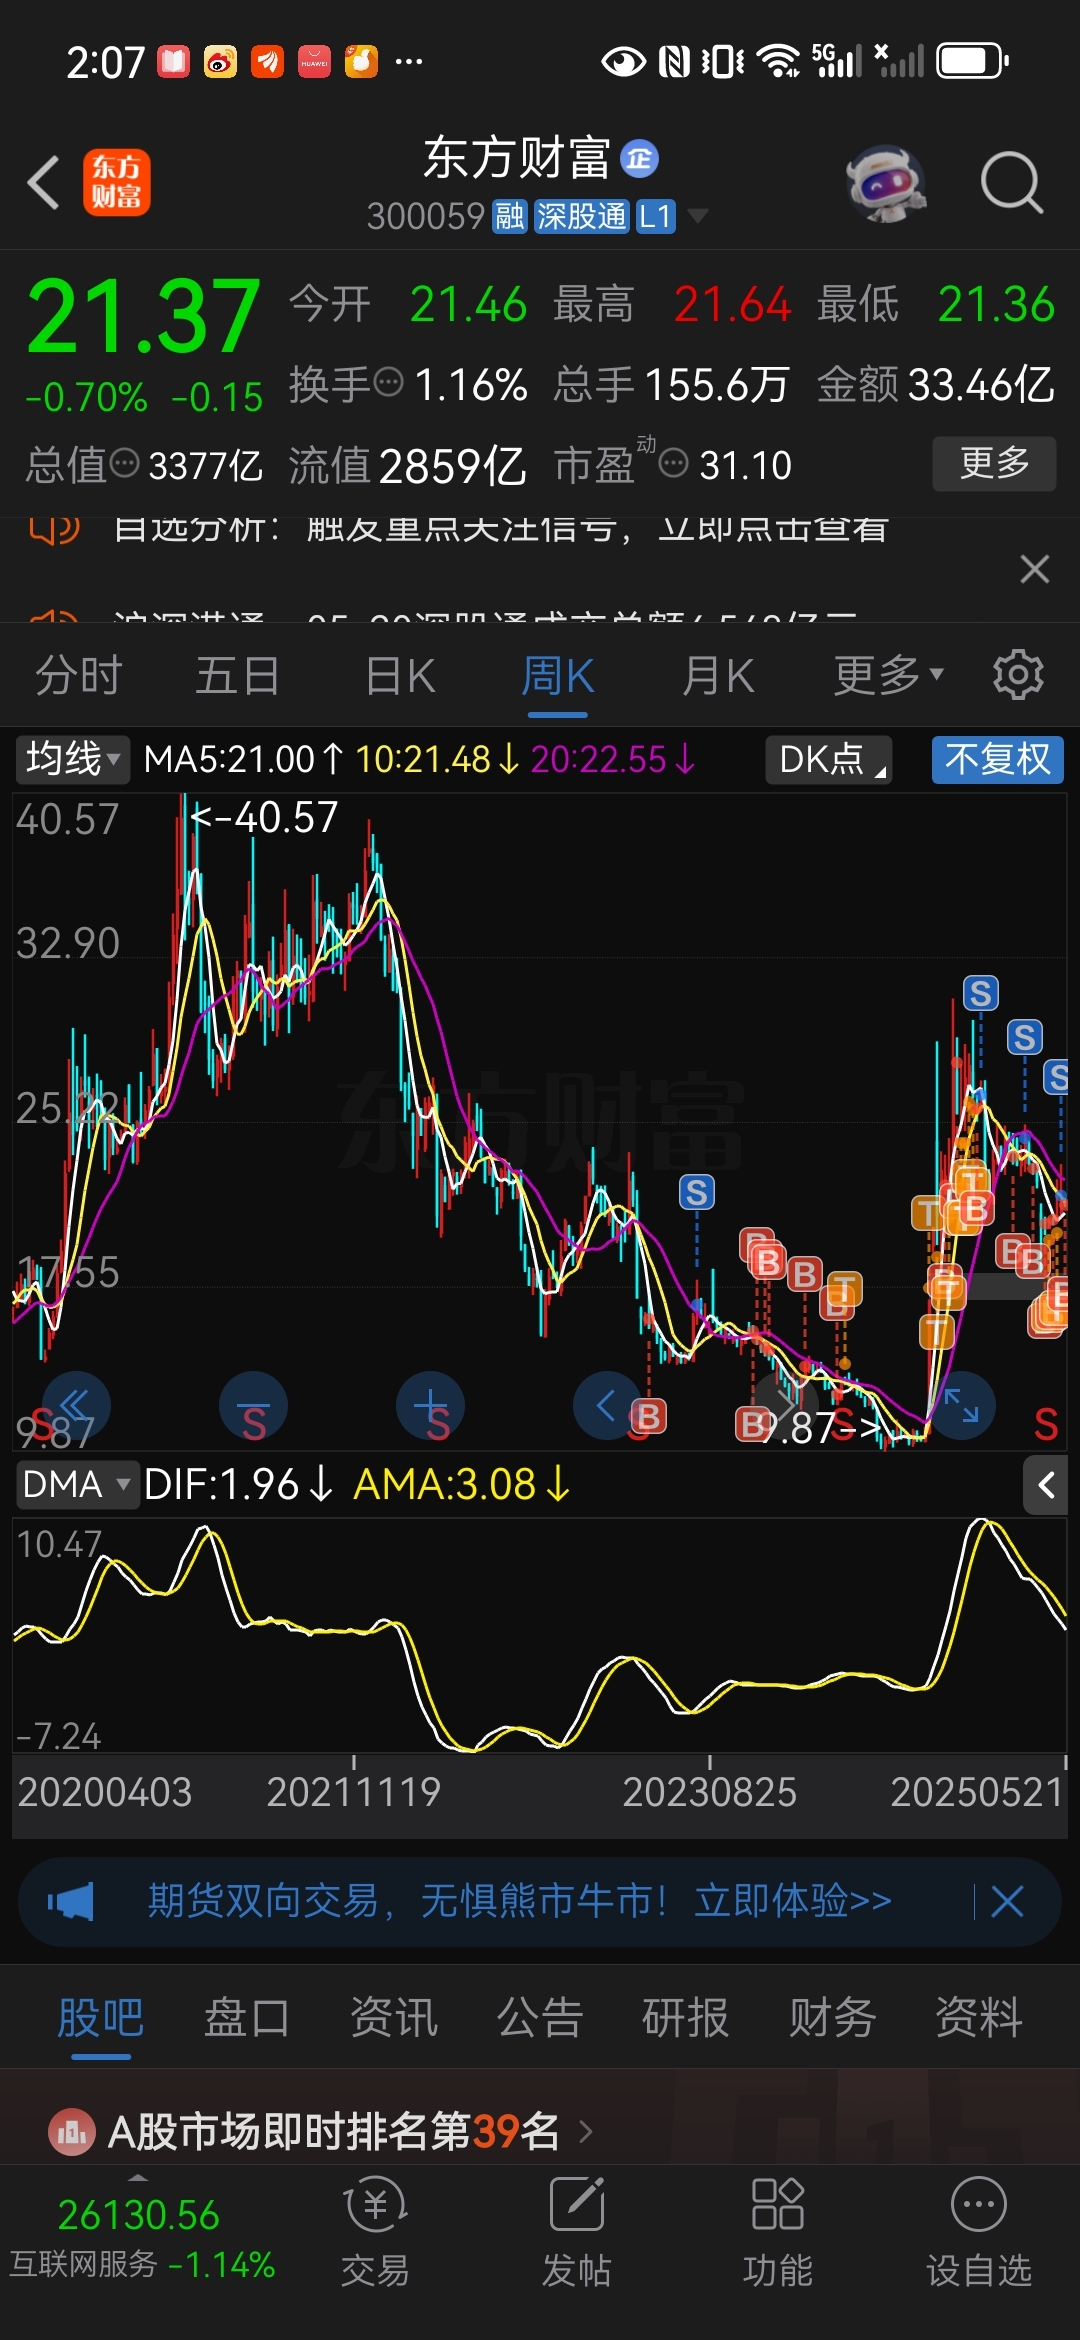Screen dimensions: 1080x2340
Task: Switch to 月K chart tab
Action: point(717,676)
